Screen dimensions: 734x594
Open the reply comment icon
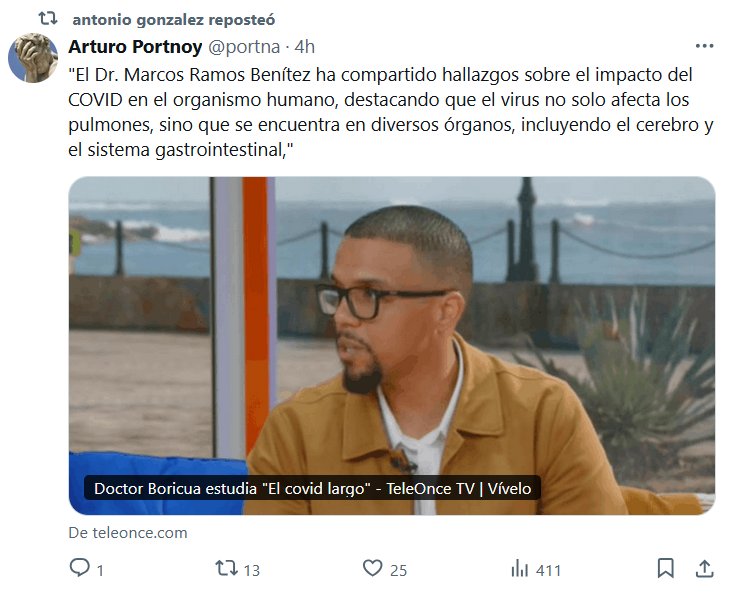pyautogui.click(x=80, y=568)
